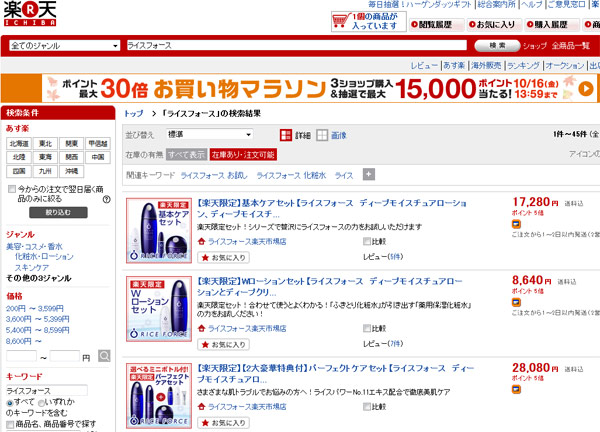
Task: Open オークション menu link
Action: coord(565,66)
